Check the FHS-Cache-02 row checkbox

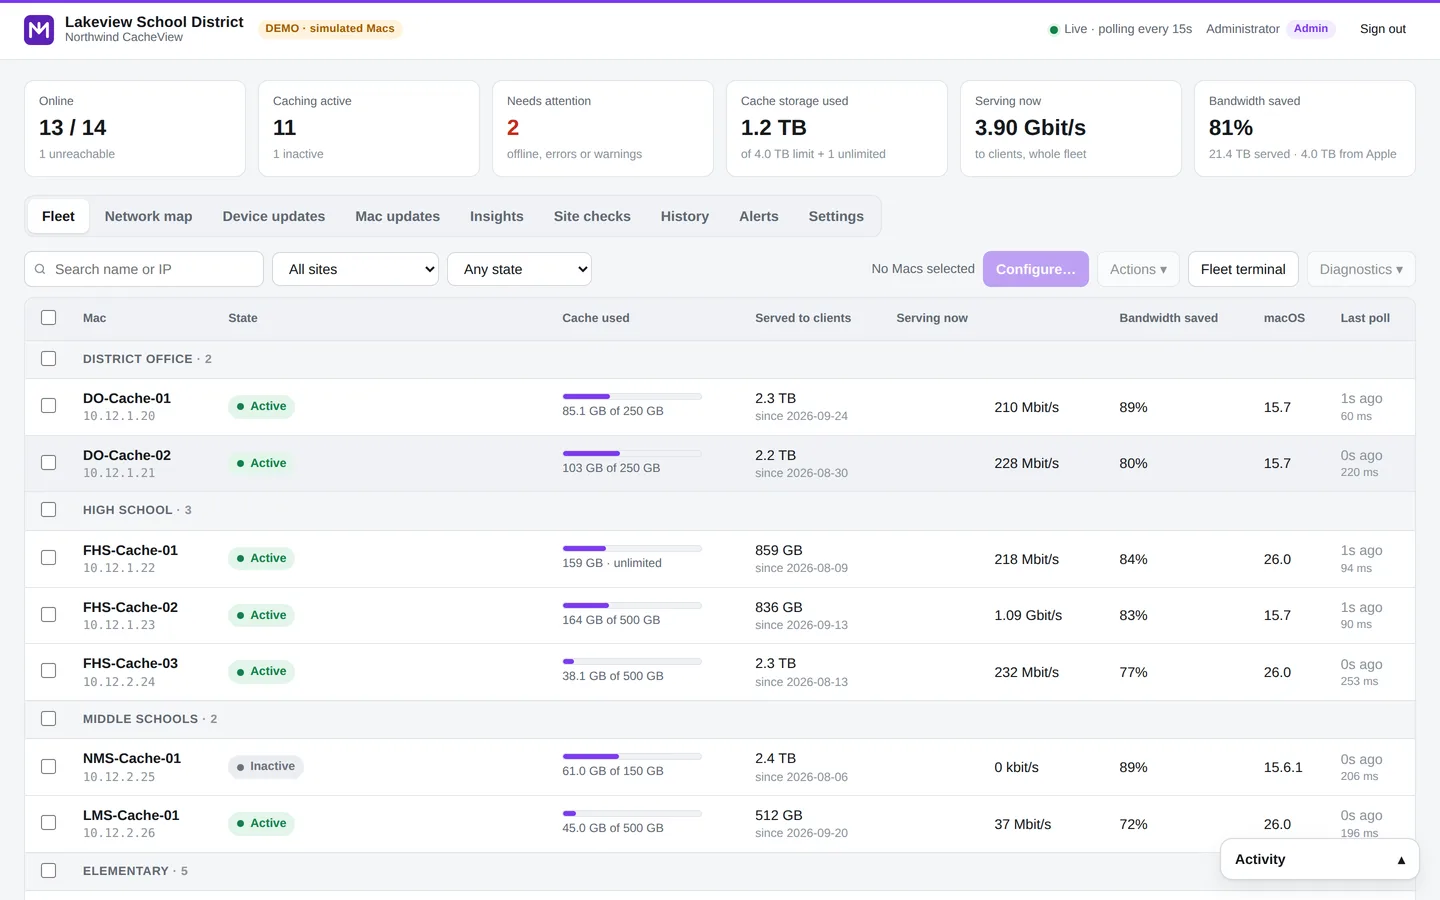pos(48,615)
